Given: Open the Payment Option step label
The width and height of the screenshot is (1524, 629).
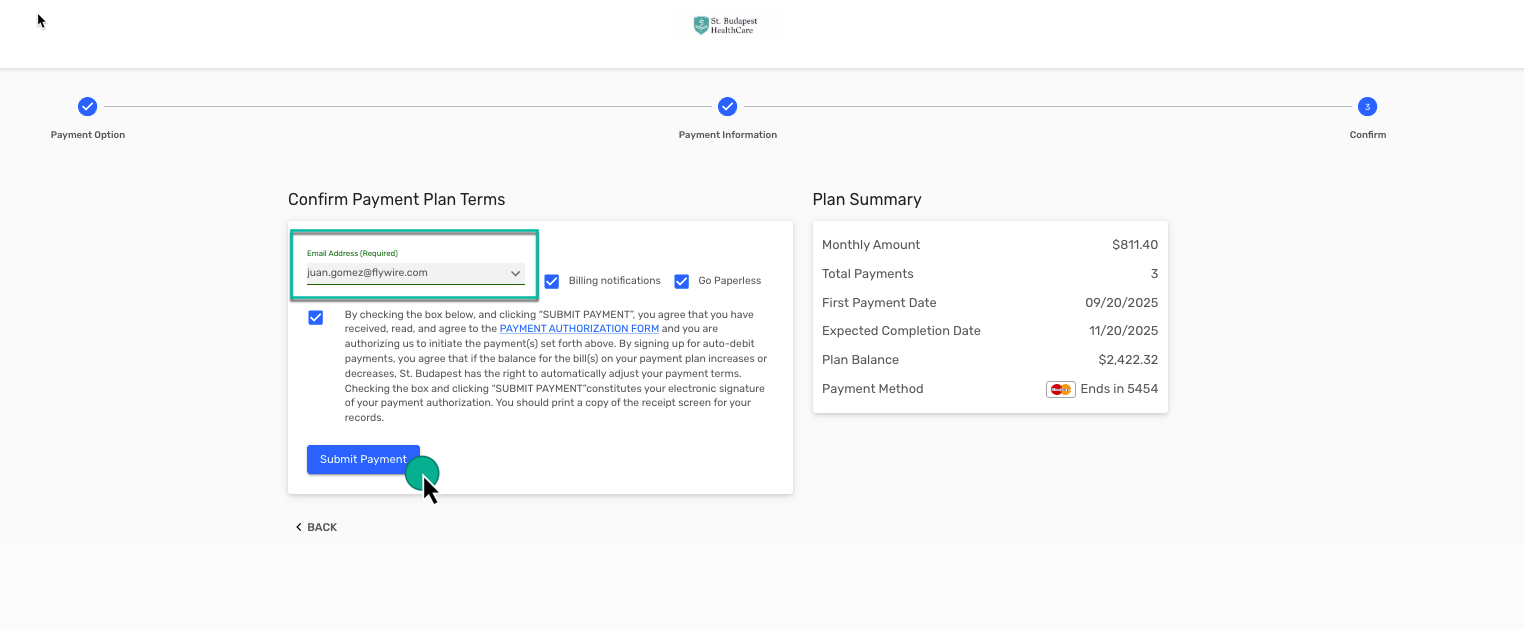Looking at the screenshot, I should pyautogui.click(x=88, y=135).
